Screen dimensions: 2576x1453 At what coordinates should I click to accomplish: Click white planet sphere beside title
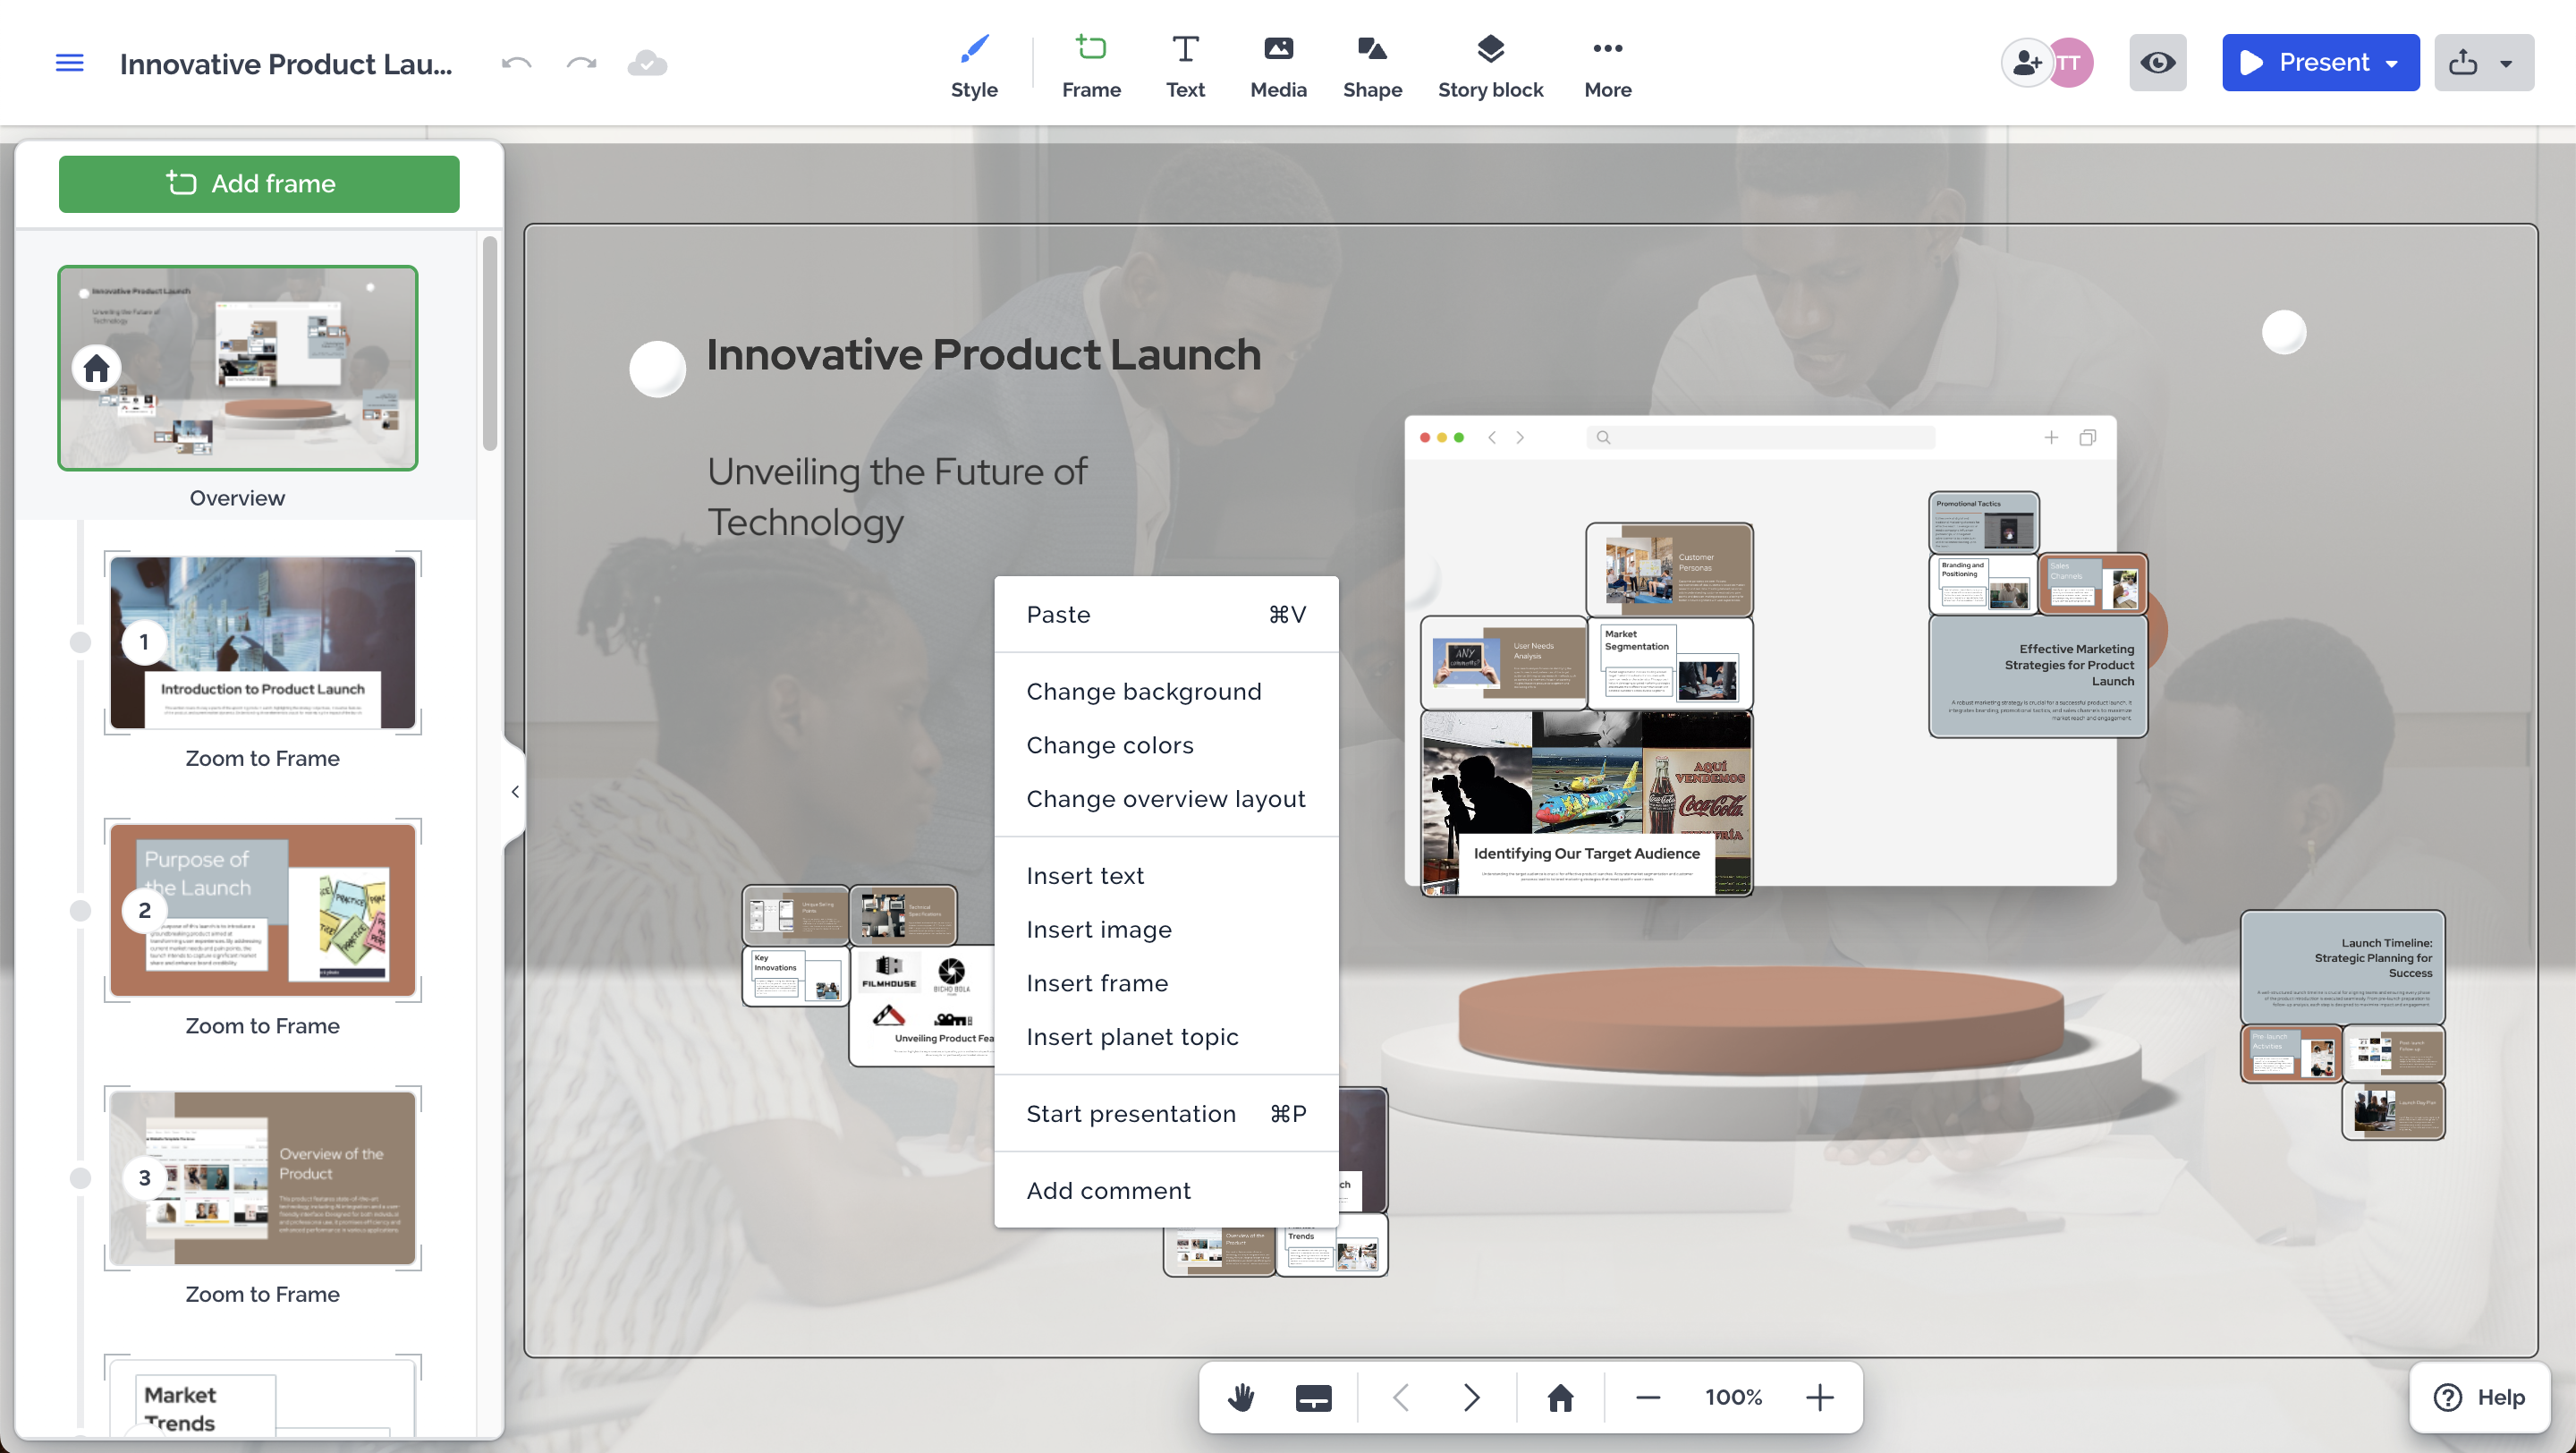[657, 369]
